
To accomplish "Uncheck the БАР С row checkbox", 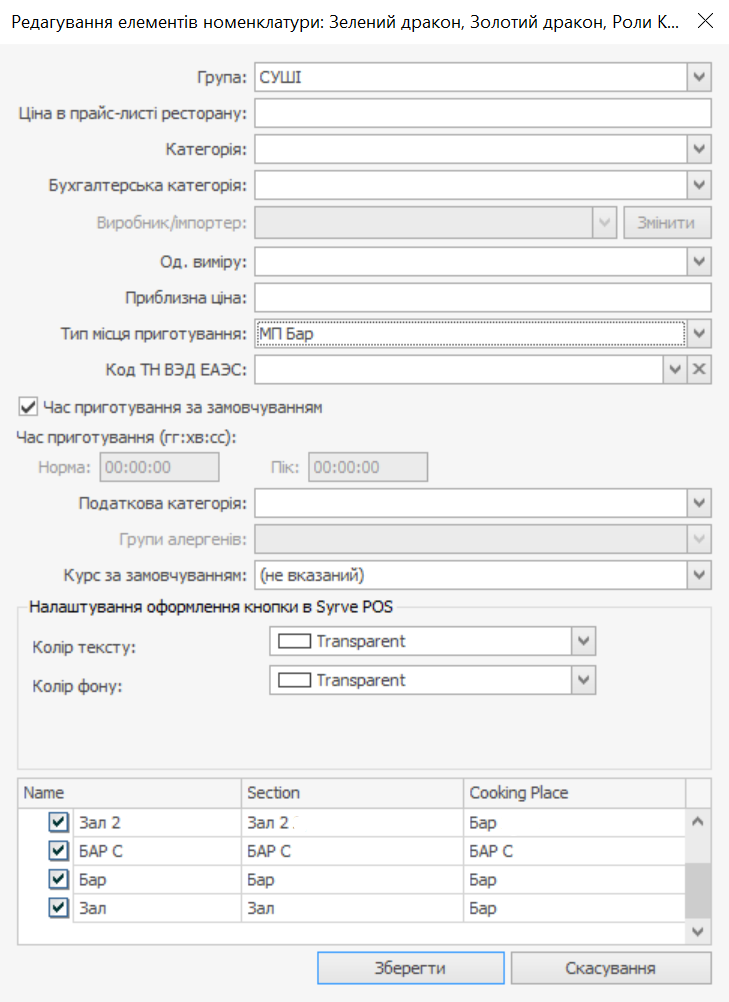I will pyautogui.click(x=58, y=851).
